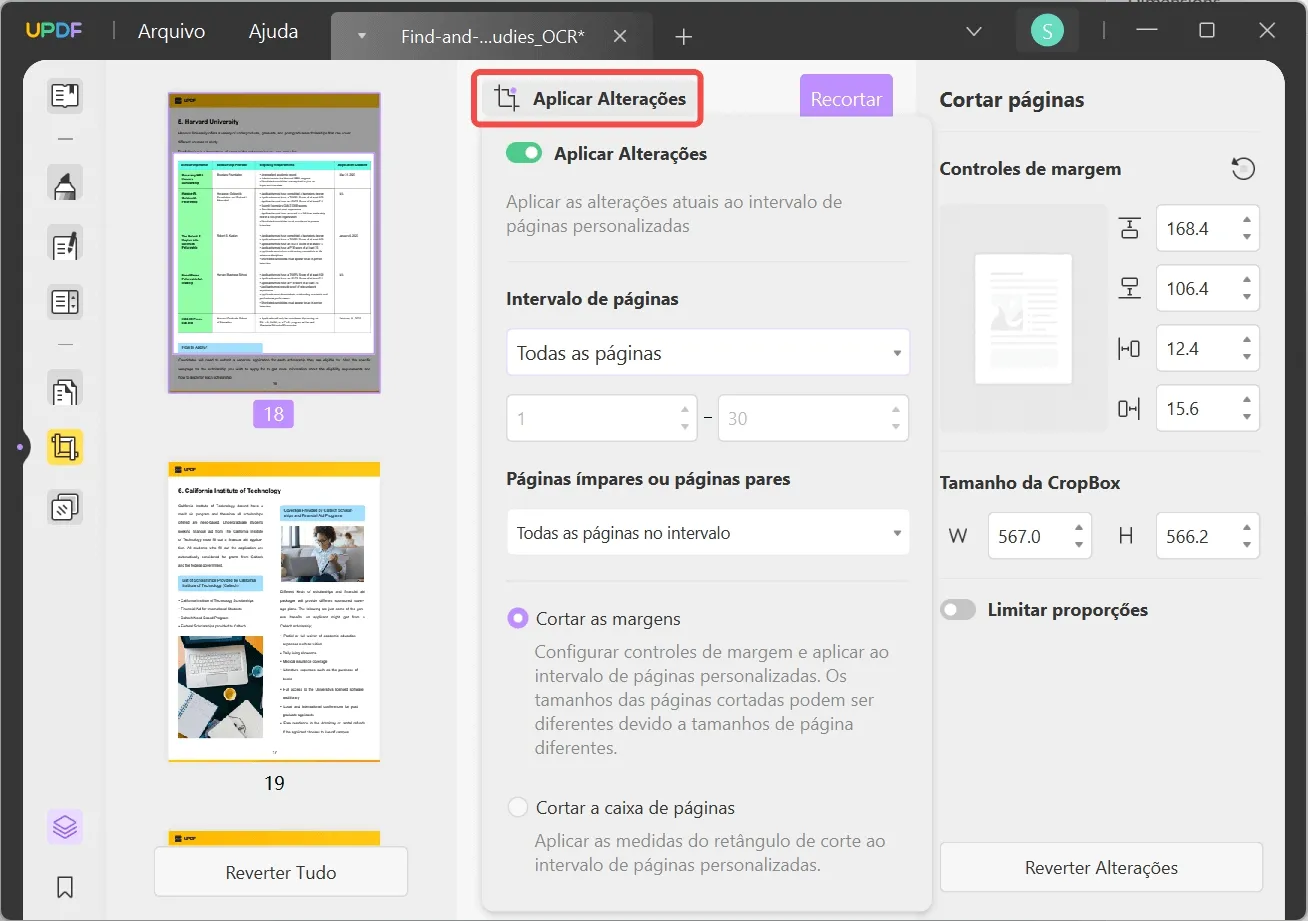Select the Crop tool in the sidebar
The width and height of the screenshot is (1308, 921).
click(64, 447)
